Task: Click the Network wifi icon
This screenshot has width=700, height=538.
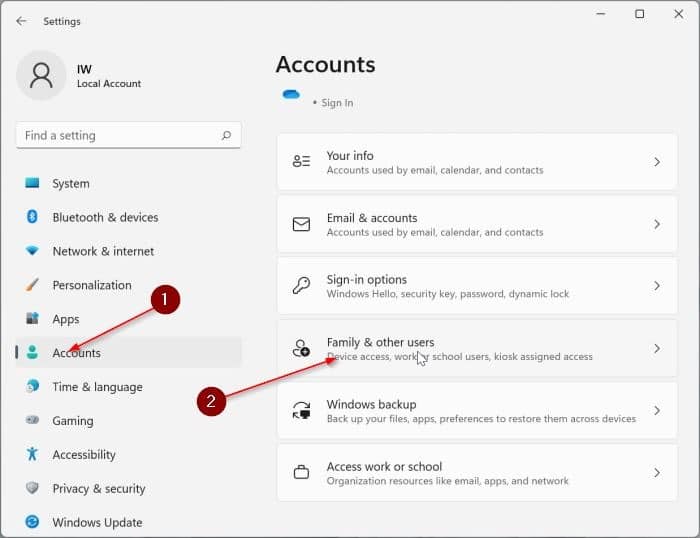Action: pyautogui.click(x=32, y=250)
